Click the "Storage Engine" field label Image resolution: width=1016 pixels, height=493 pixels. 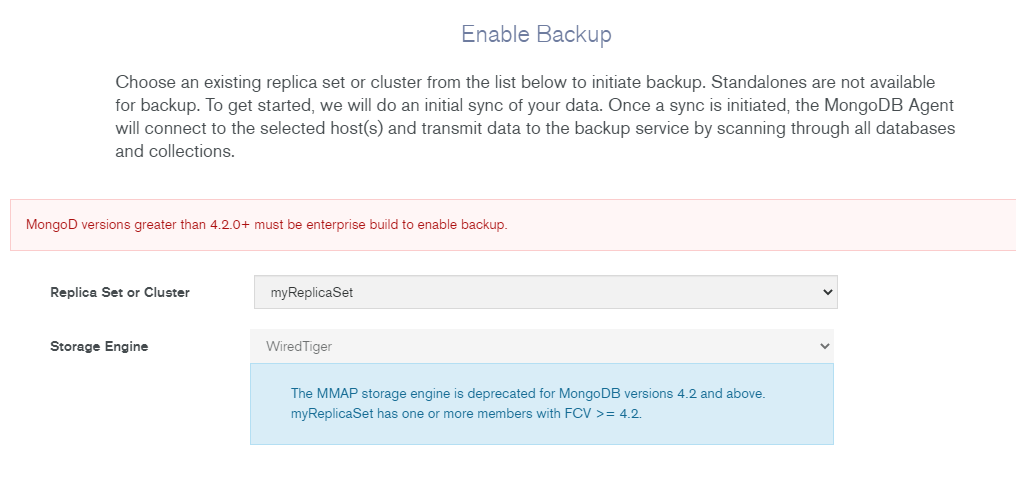click(x=99, y=346)
